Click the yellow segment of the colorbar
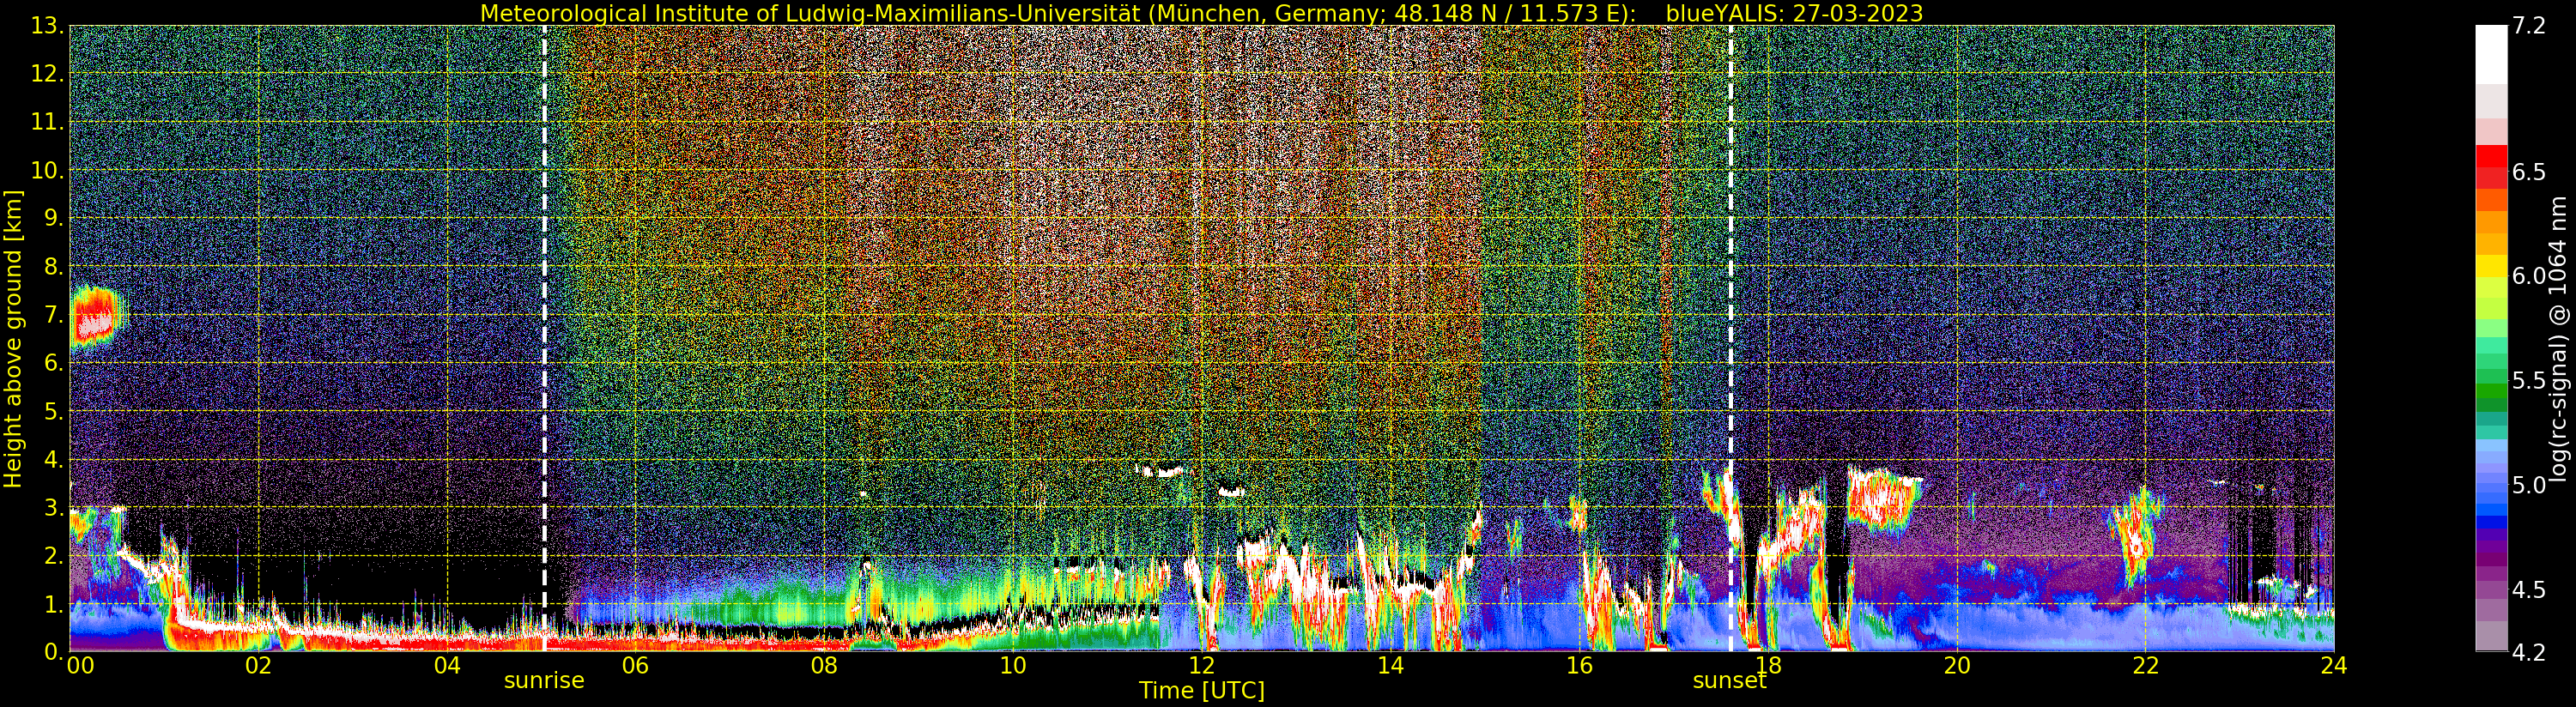Image resolution: width=2576 pixels, height=707 pixels. 2491,265
